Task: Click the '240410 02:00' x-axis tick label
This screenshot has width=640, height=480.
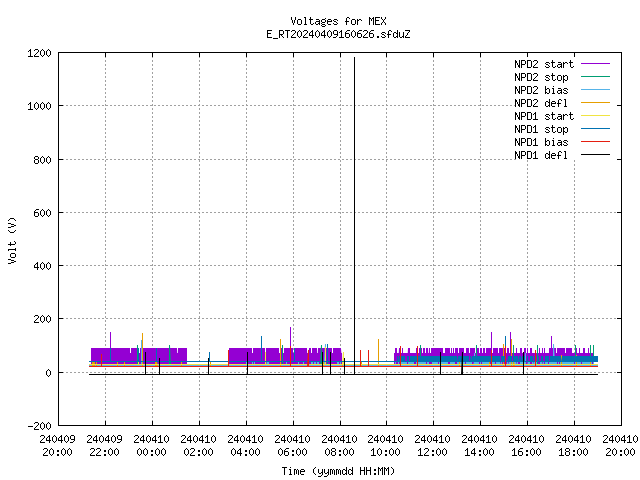Action: 198,446
